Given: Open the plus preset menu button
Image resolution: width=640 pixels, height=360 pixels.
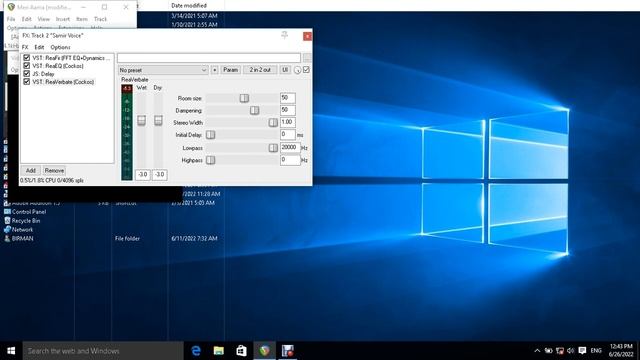Looking at the screenshot, I should pos(215,70).
